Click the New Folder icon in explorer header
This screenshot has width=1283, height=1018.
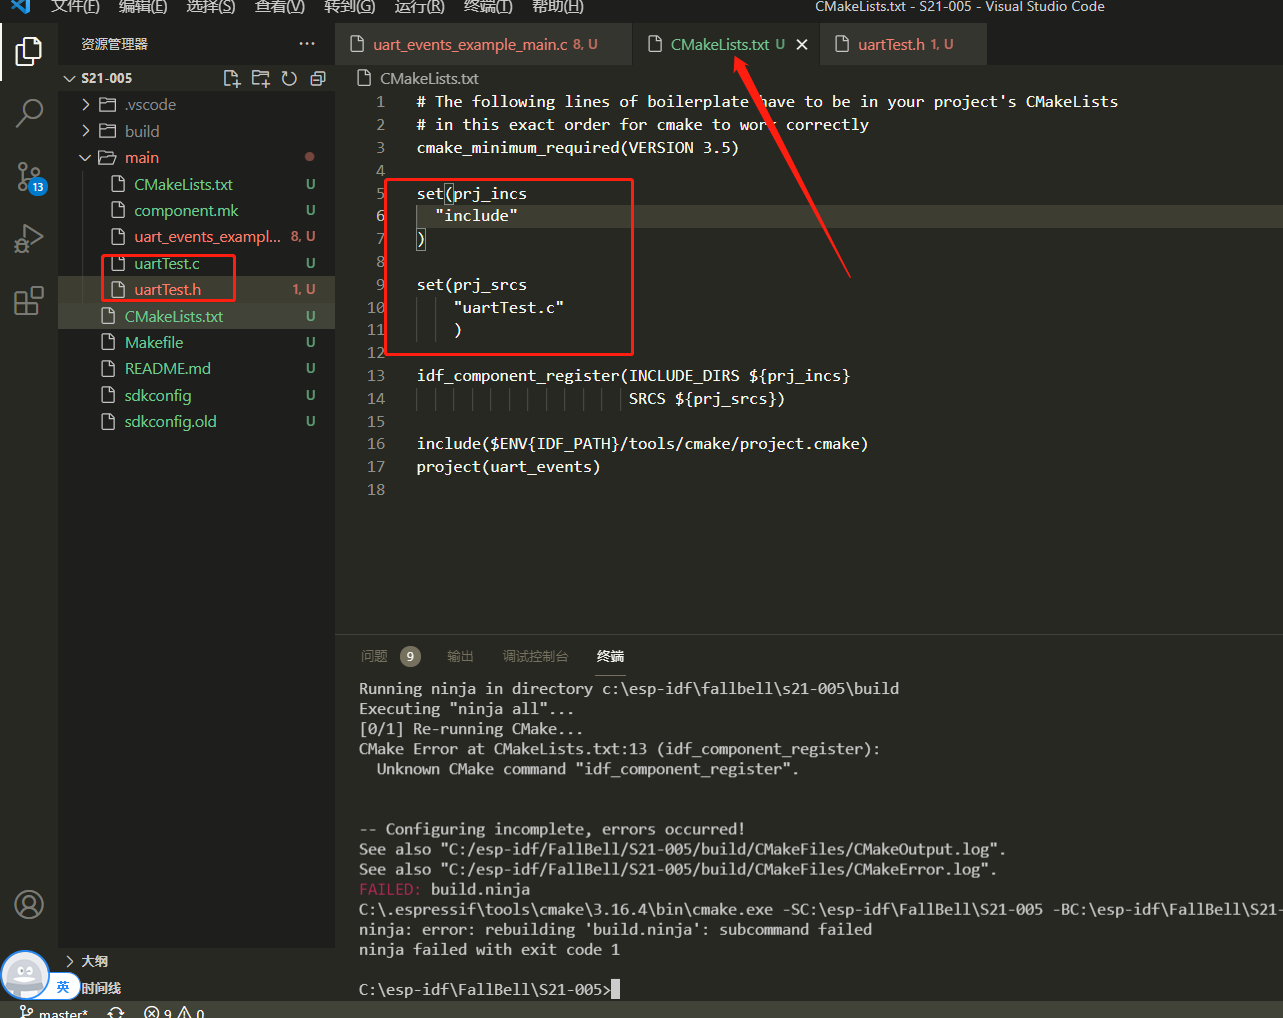point(261,78)
